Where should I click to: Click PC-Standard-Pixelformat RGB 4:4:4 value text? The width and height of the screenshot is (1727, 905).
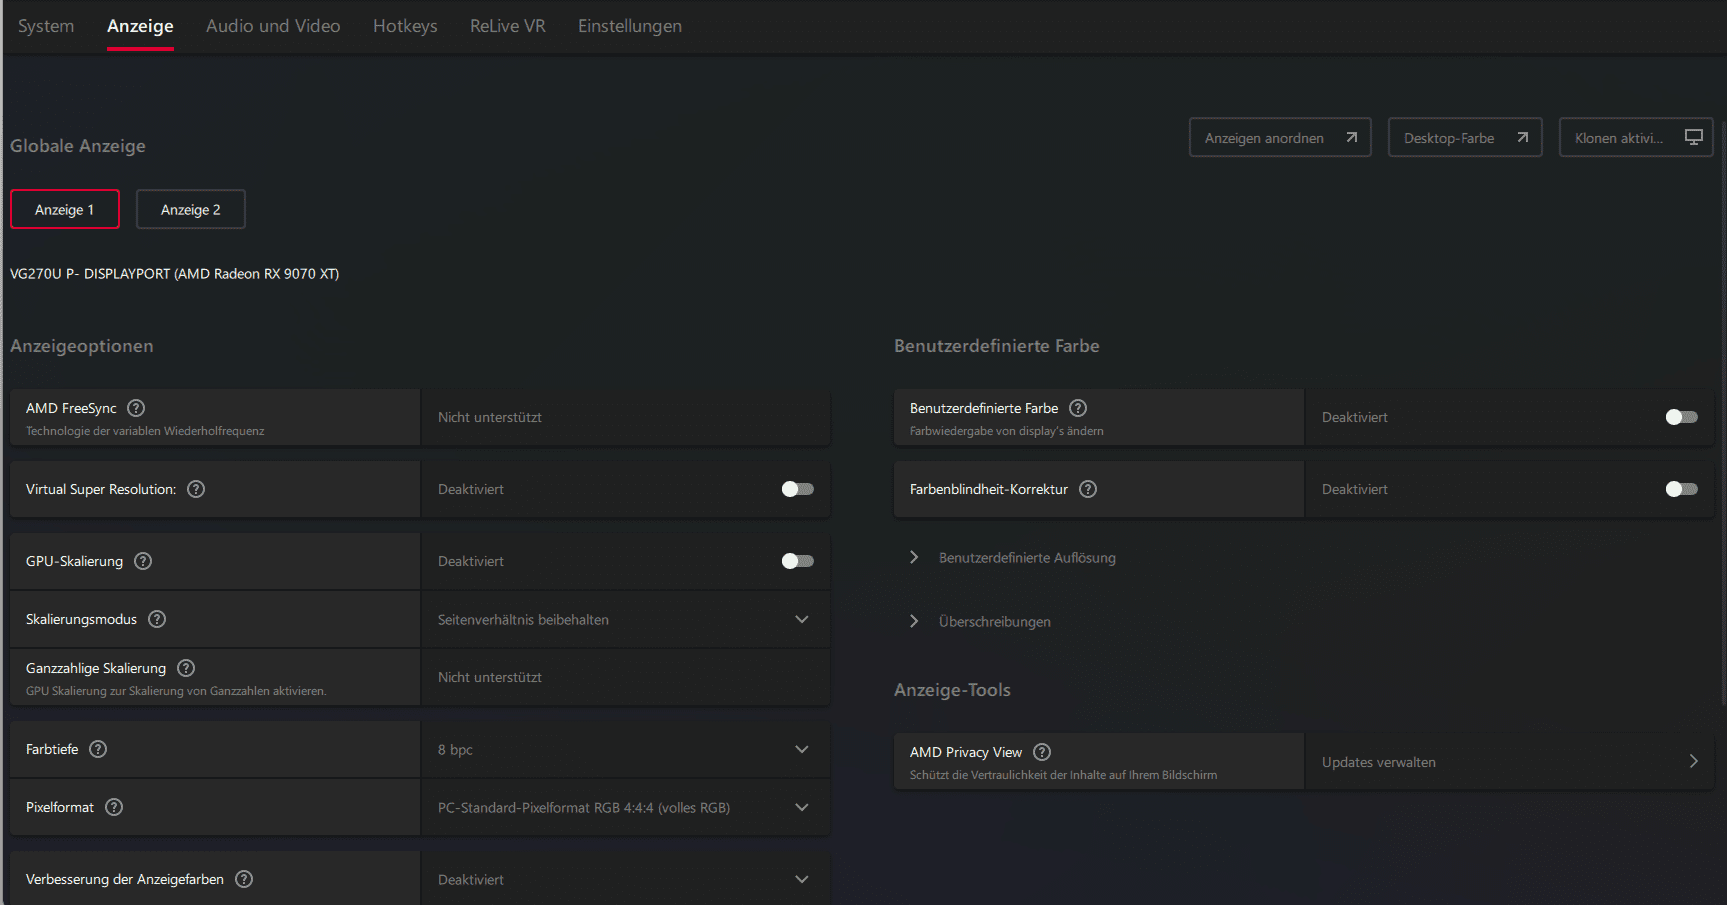tap(584, 808)
